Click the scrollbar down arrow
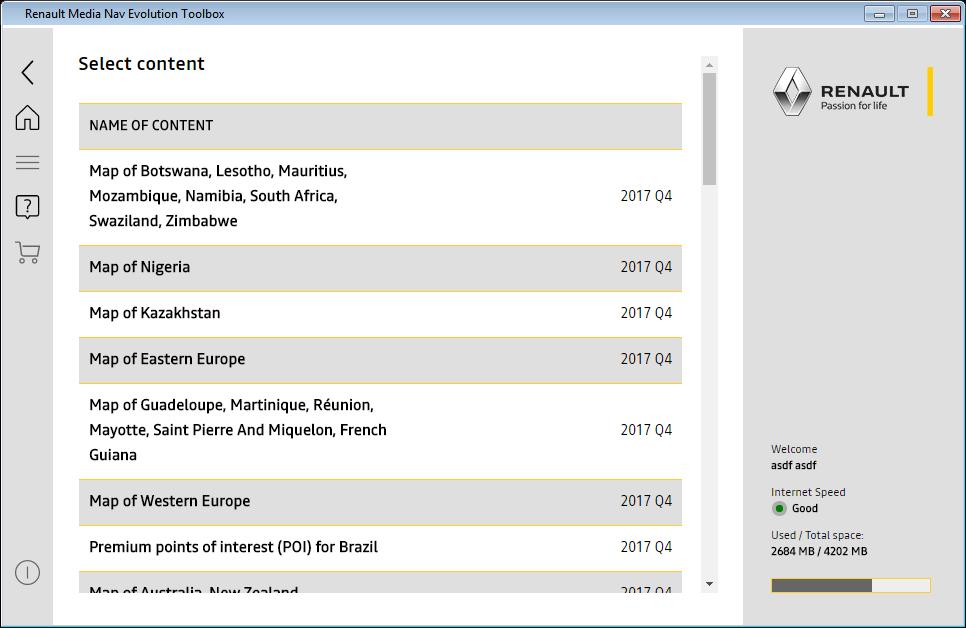This screenshot has height=628, width=966. pos(709,584)
